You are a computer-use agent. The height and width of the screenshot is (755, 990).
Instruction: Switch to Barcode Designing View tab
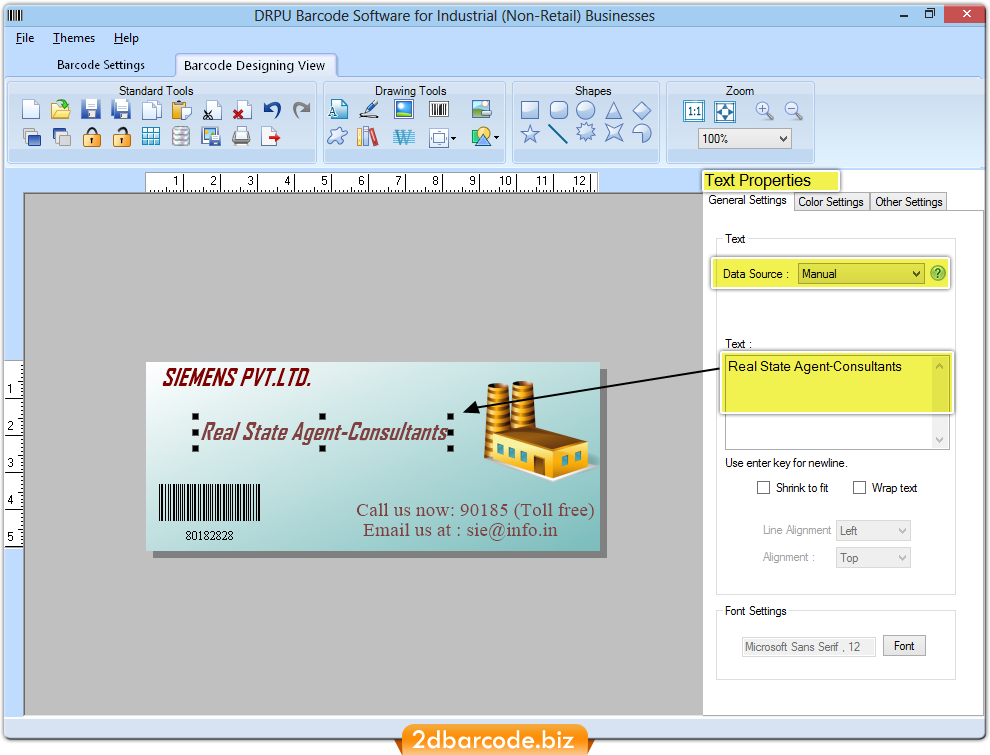254,66
